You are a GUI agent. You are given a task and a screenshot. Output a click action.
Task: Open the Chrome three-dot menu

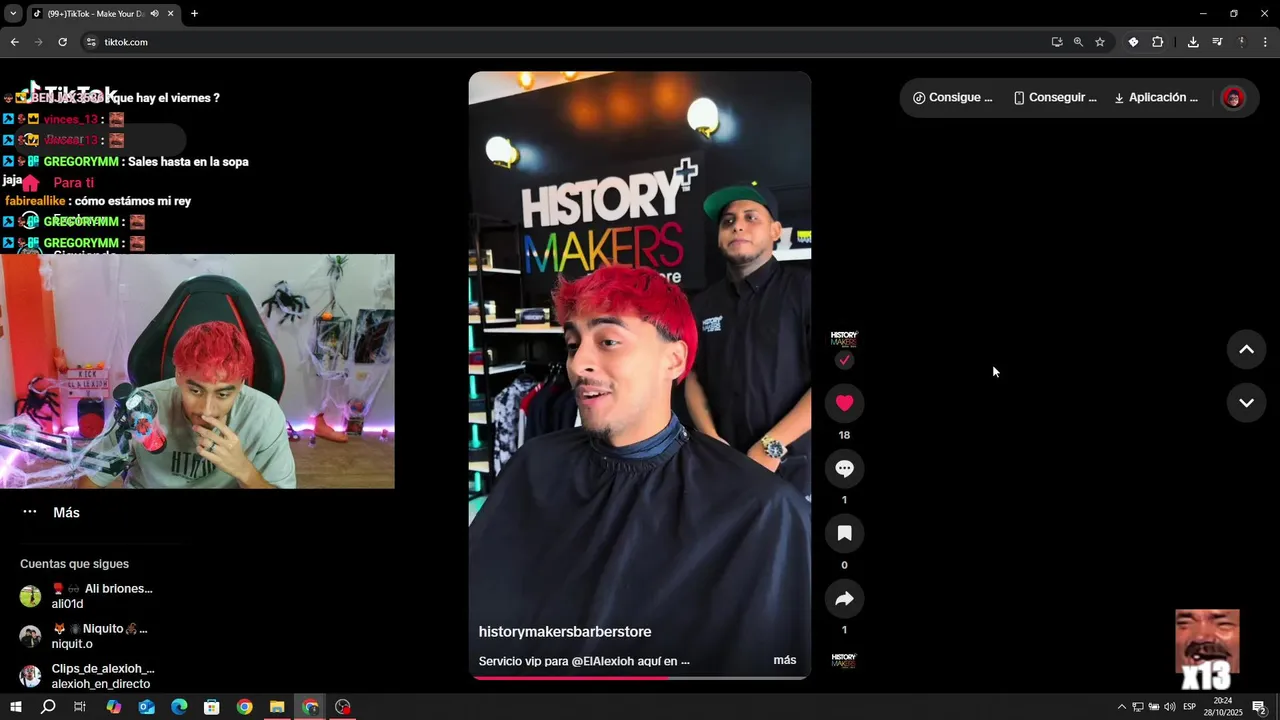[x=1266, y=42]
